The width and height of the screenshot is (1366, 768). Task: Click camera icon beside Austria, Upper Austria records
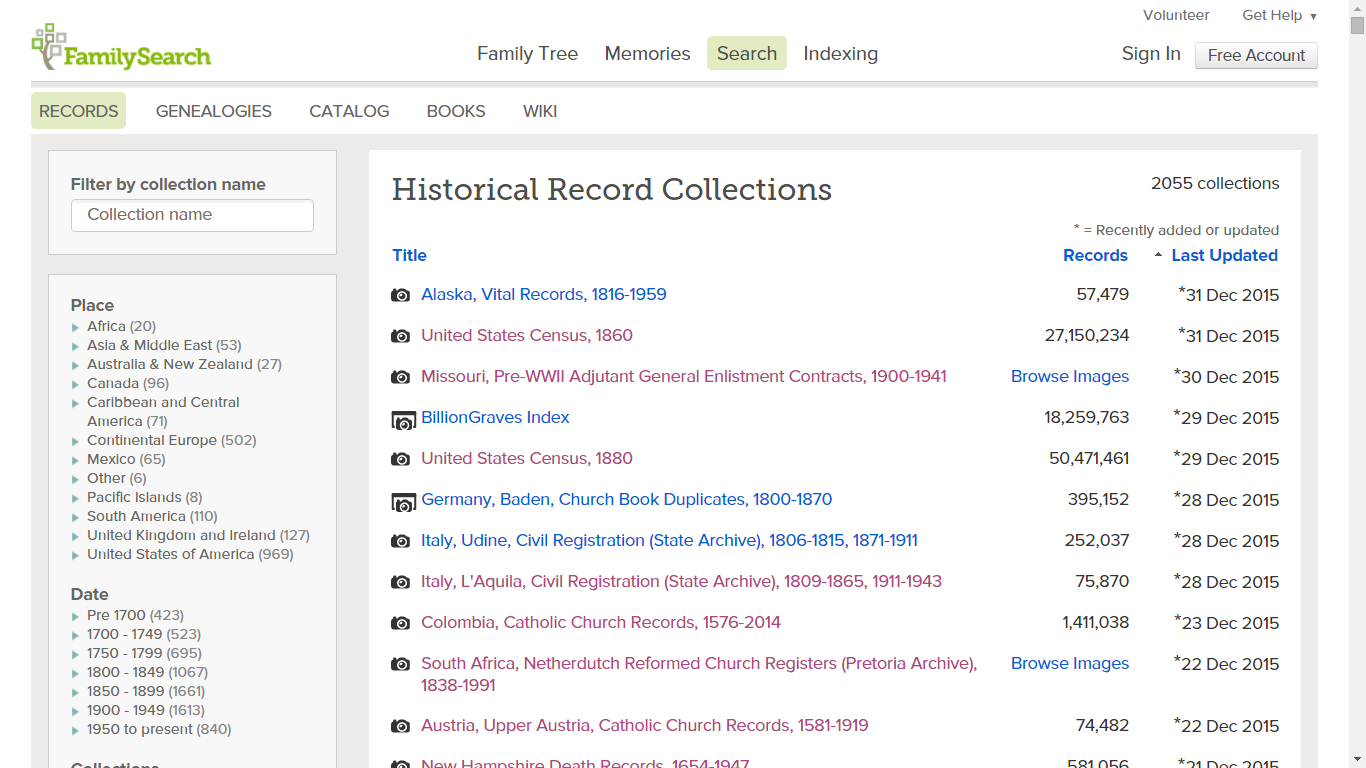[x=400, y=726]
